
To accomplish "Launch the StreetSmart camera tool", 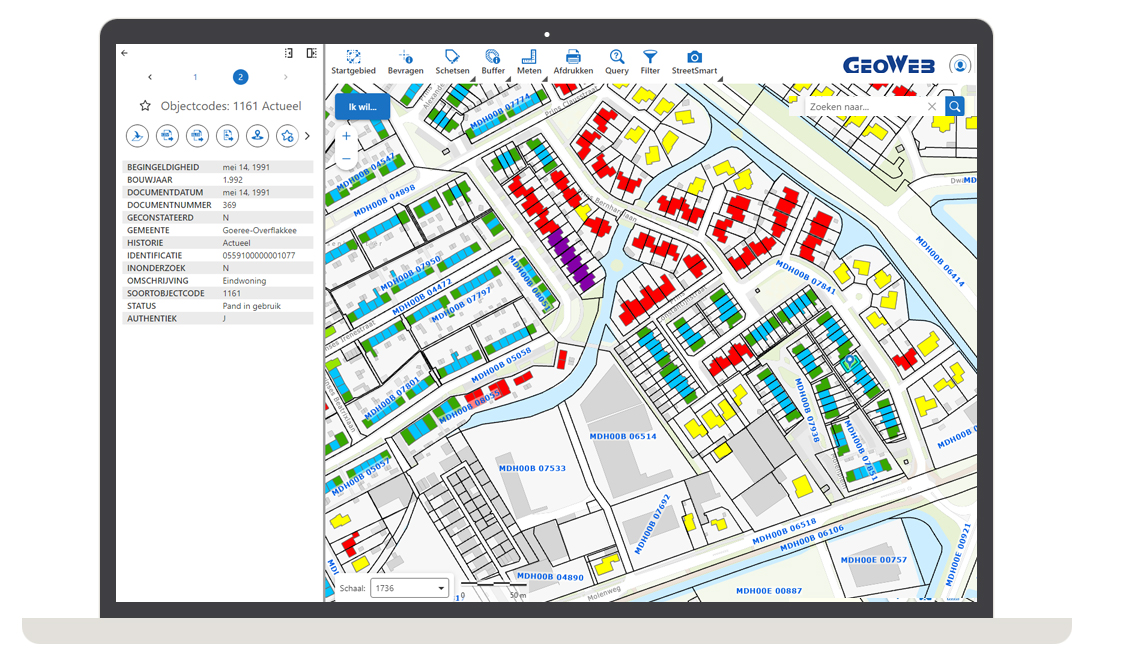I will pos(694,63).
